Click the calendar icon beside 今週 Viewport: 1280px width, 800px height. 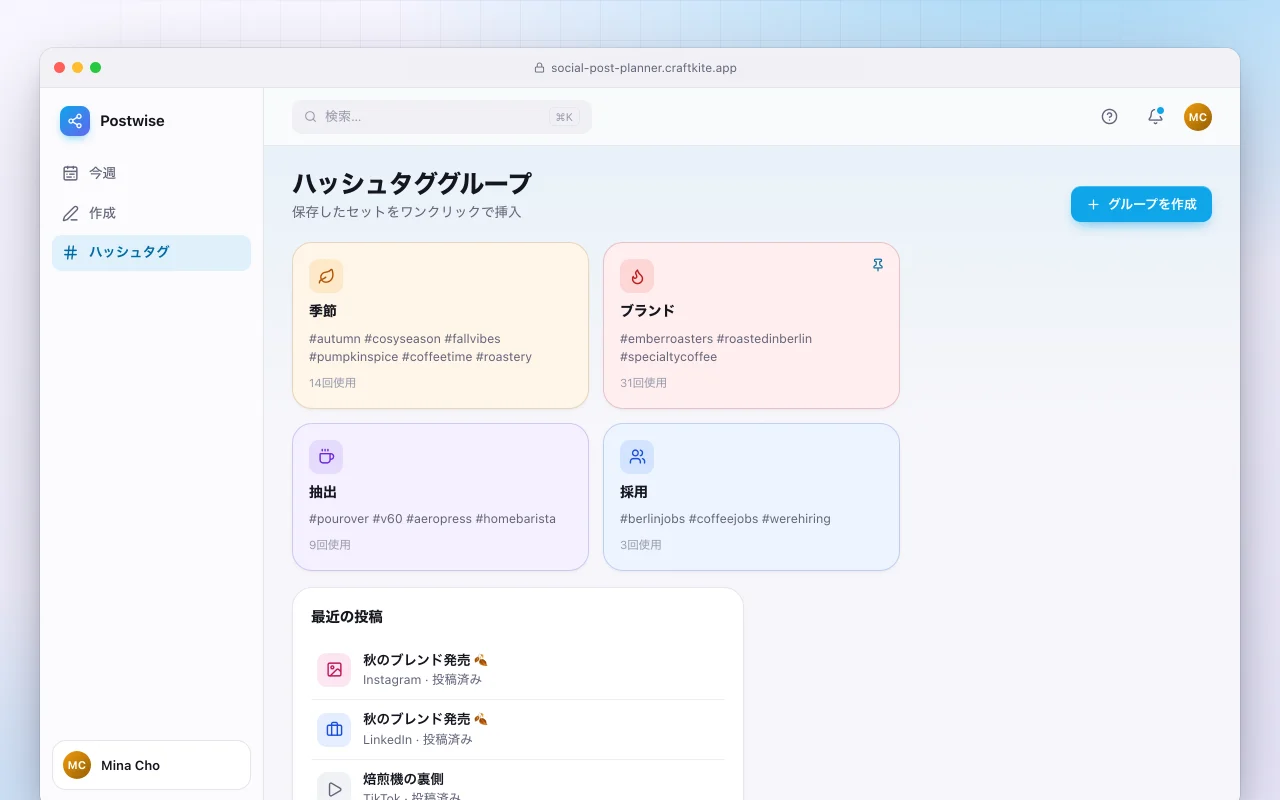point(70,173)
